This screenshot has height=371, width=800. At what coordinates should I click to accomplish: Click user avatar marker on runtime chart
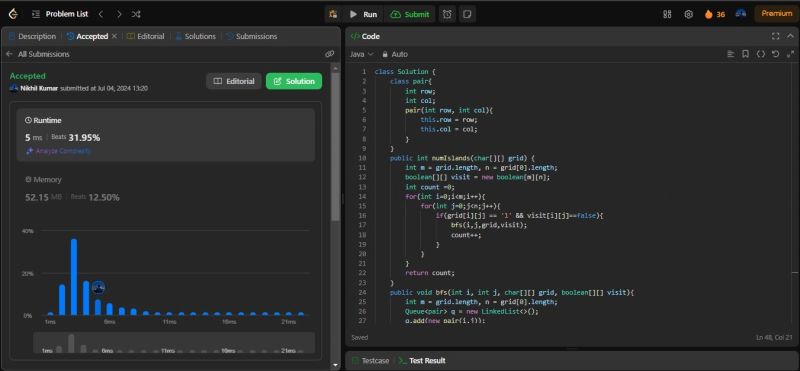[98, 288]
